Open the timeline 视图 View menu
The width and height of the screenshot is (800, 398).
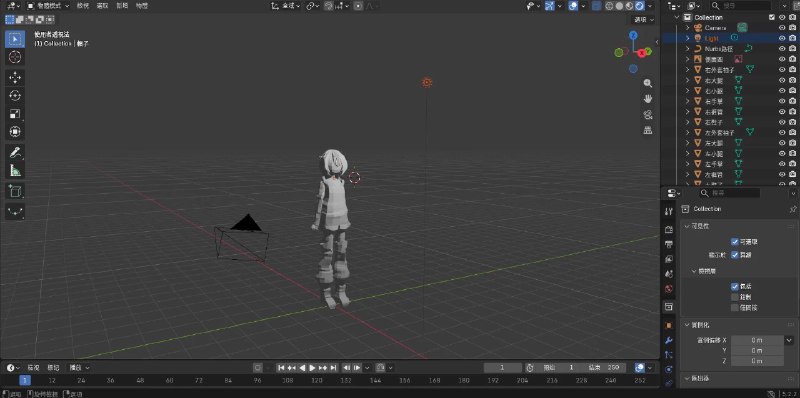pos(33,367)
